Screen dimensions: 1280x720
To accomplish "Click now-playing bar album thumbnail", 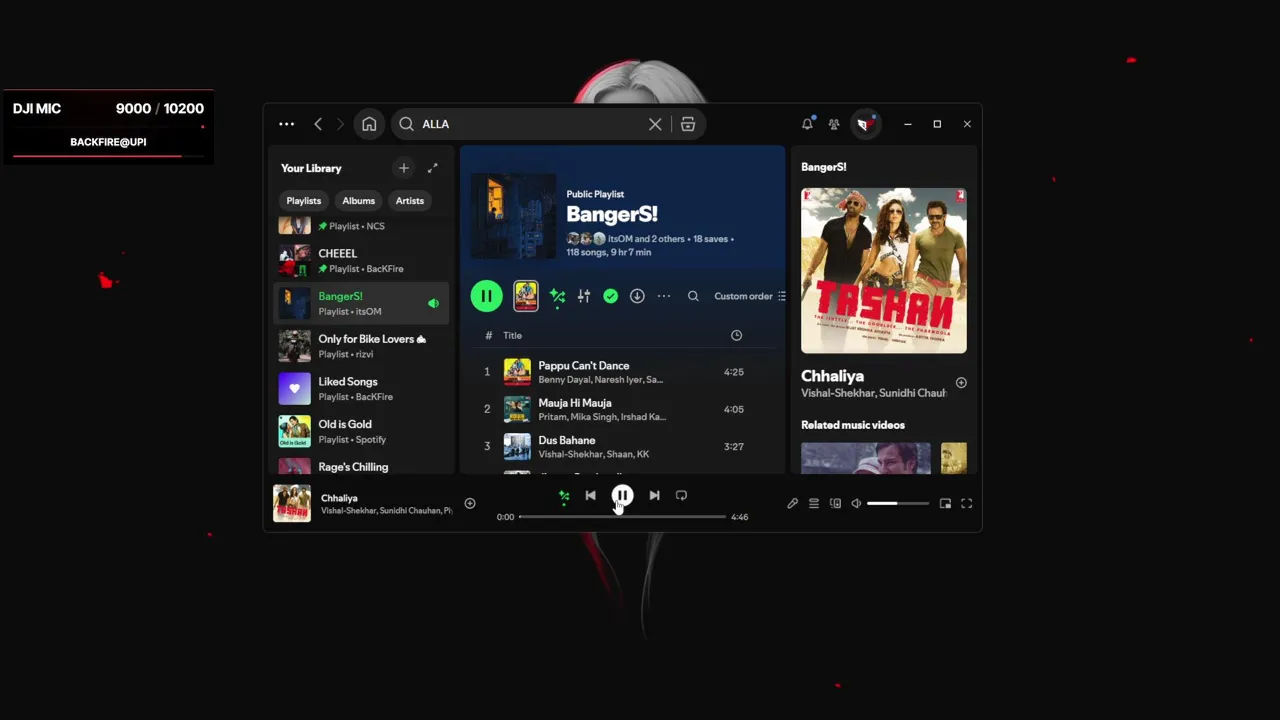I will (x=292, y=503).
